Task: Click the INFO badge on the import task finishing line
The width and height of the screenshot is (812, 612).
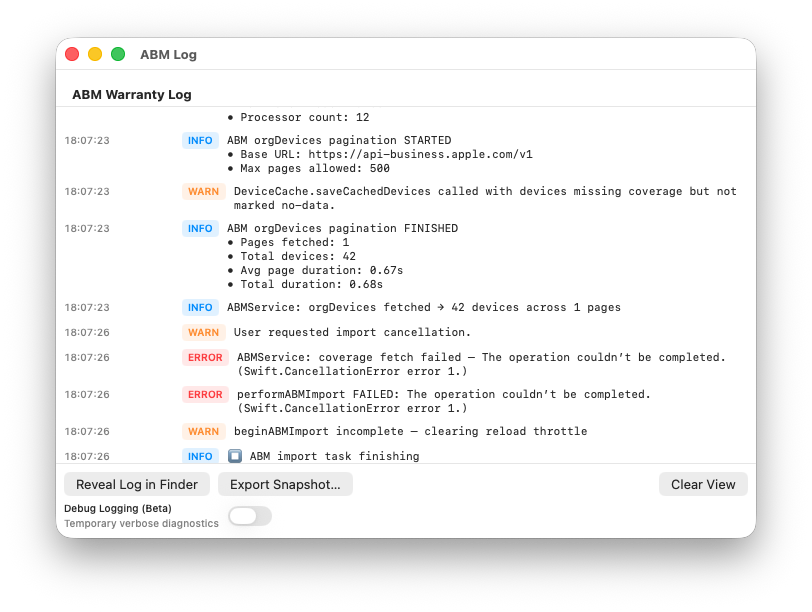Action: coord(200,456)
